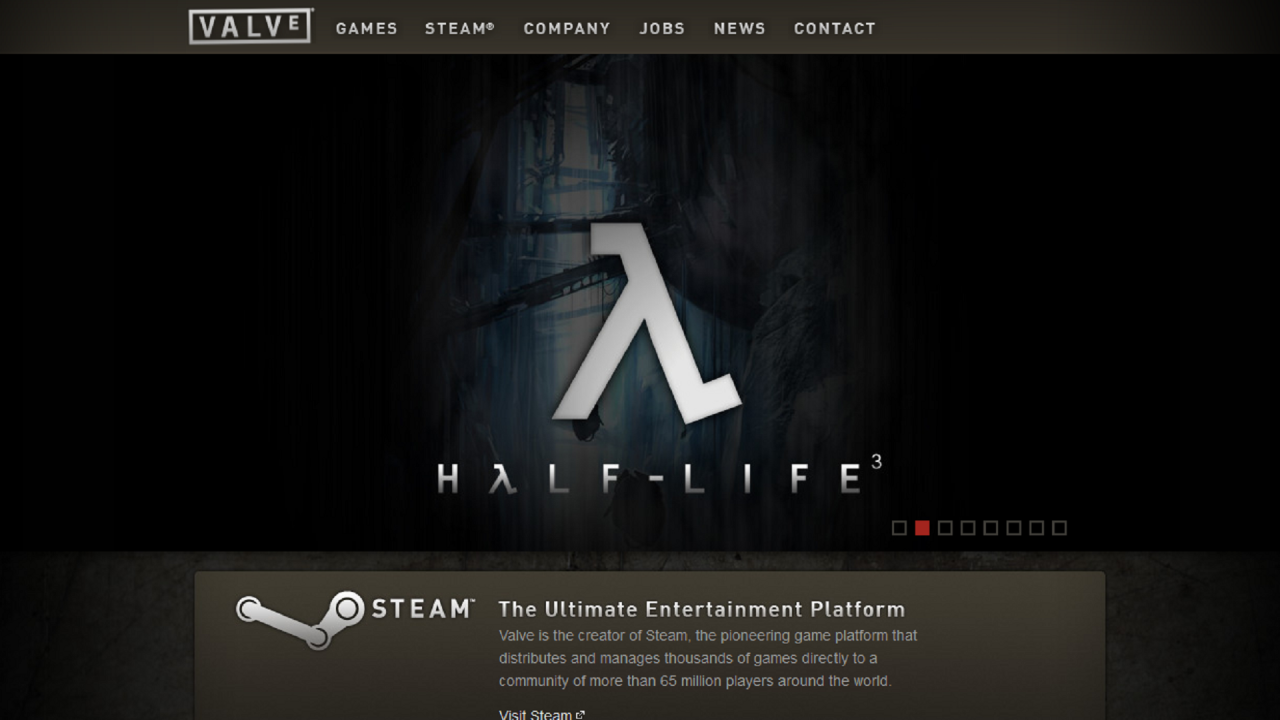Select the sixth slideshow indicator square
Image resolution: width=1280 pixels, height=720 pixels.
tap(1014, 528)
